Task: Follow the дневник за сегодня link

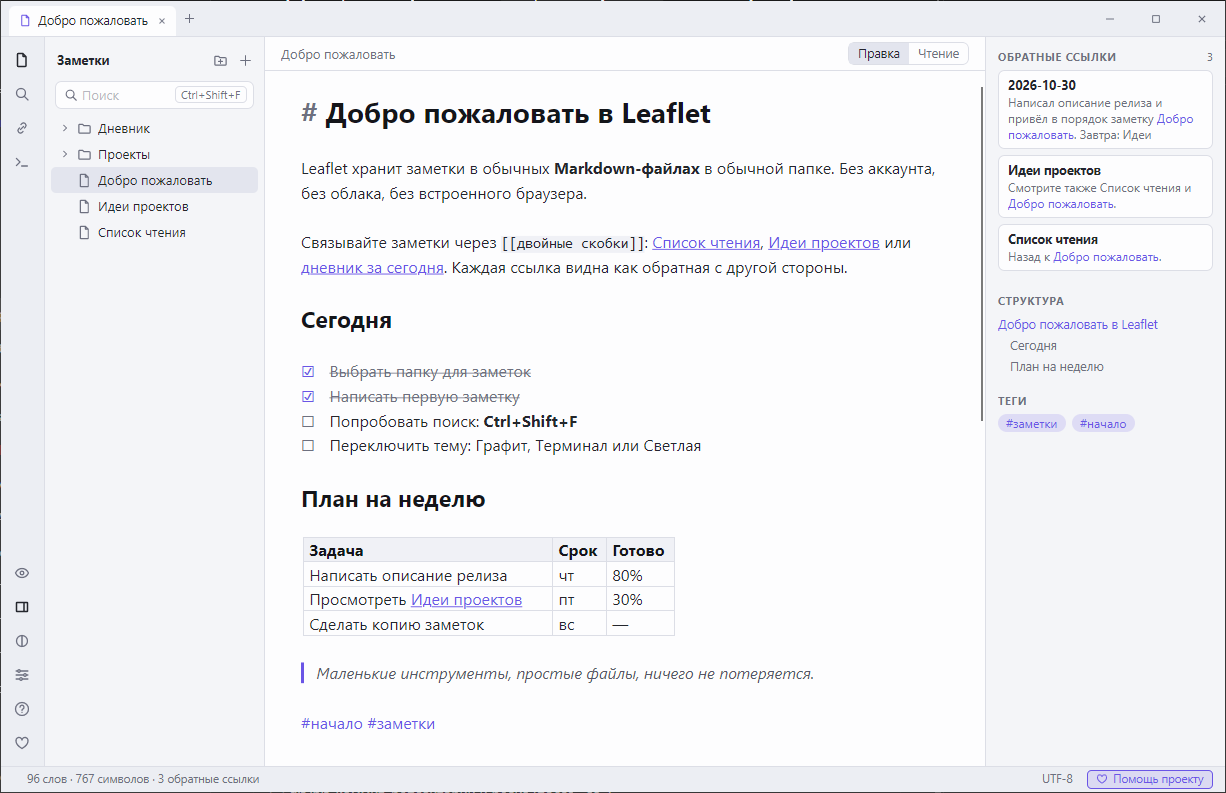Action: click(x=372, y=267)
